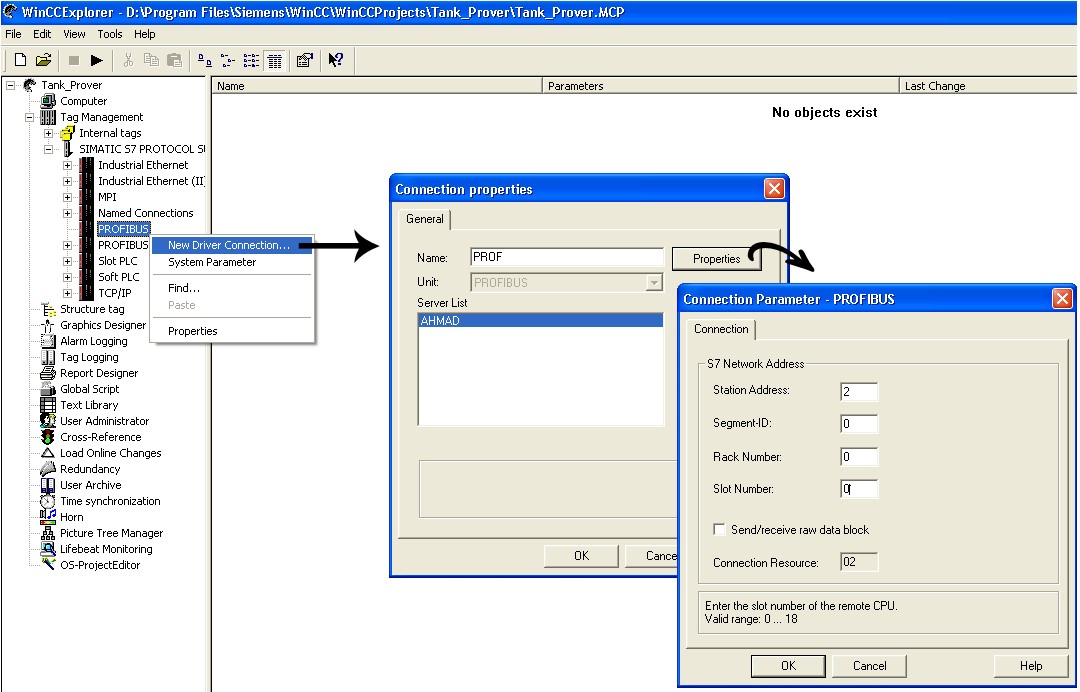Viewport: 1080px width, 692px height.
Task: Collapse the Tag Management node
Action: [30, 117]
